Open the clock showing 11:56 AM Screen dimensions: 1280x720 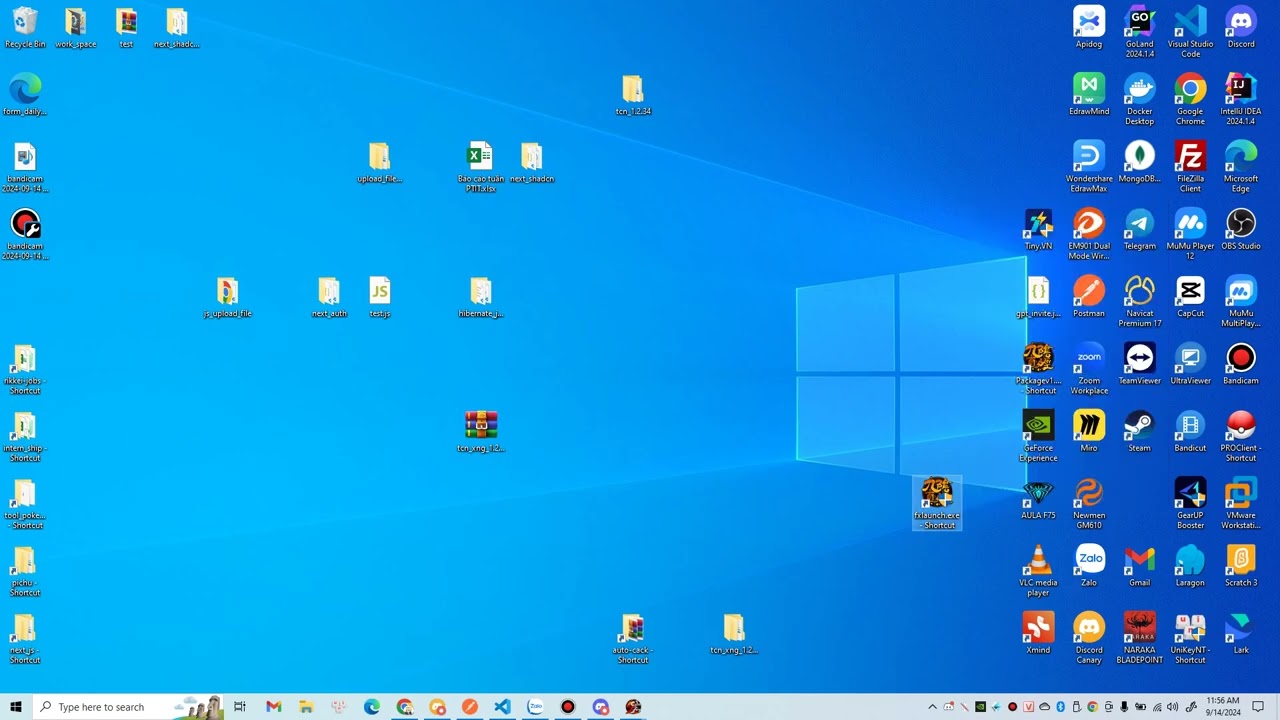click(1223, 707)
